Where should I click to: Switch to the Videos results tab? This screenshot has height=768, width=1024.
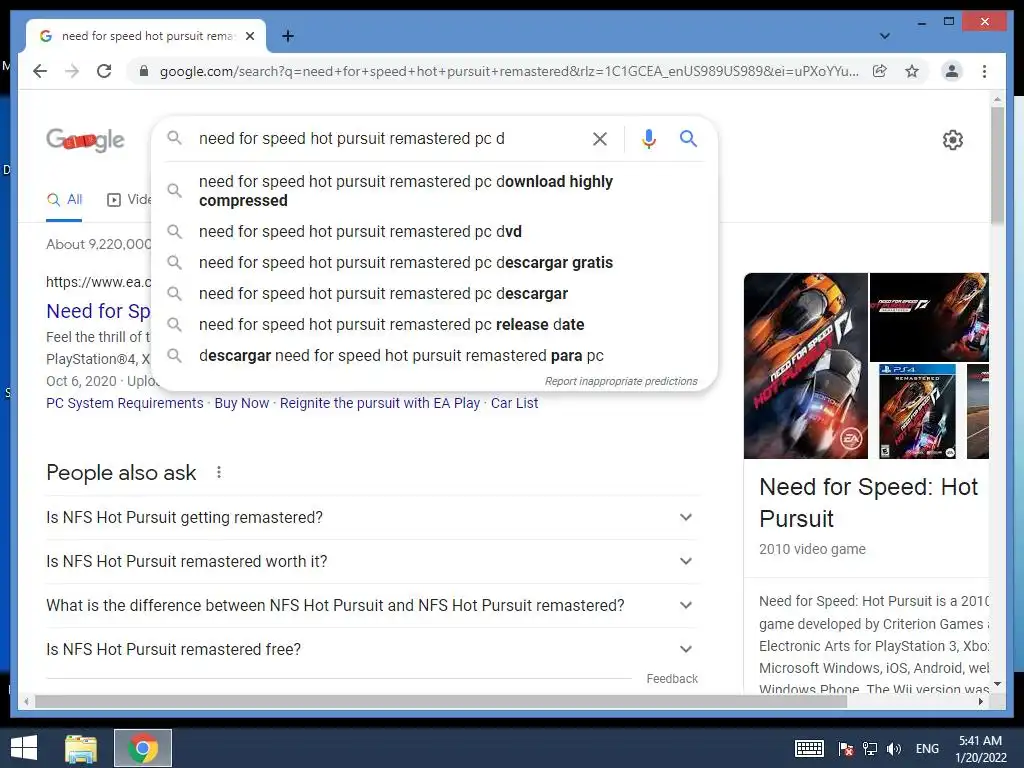point(129,200)
